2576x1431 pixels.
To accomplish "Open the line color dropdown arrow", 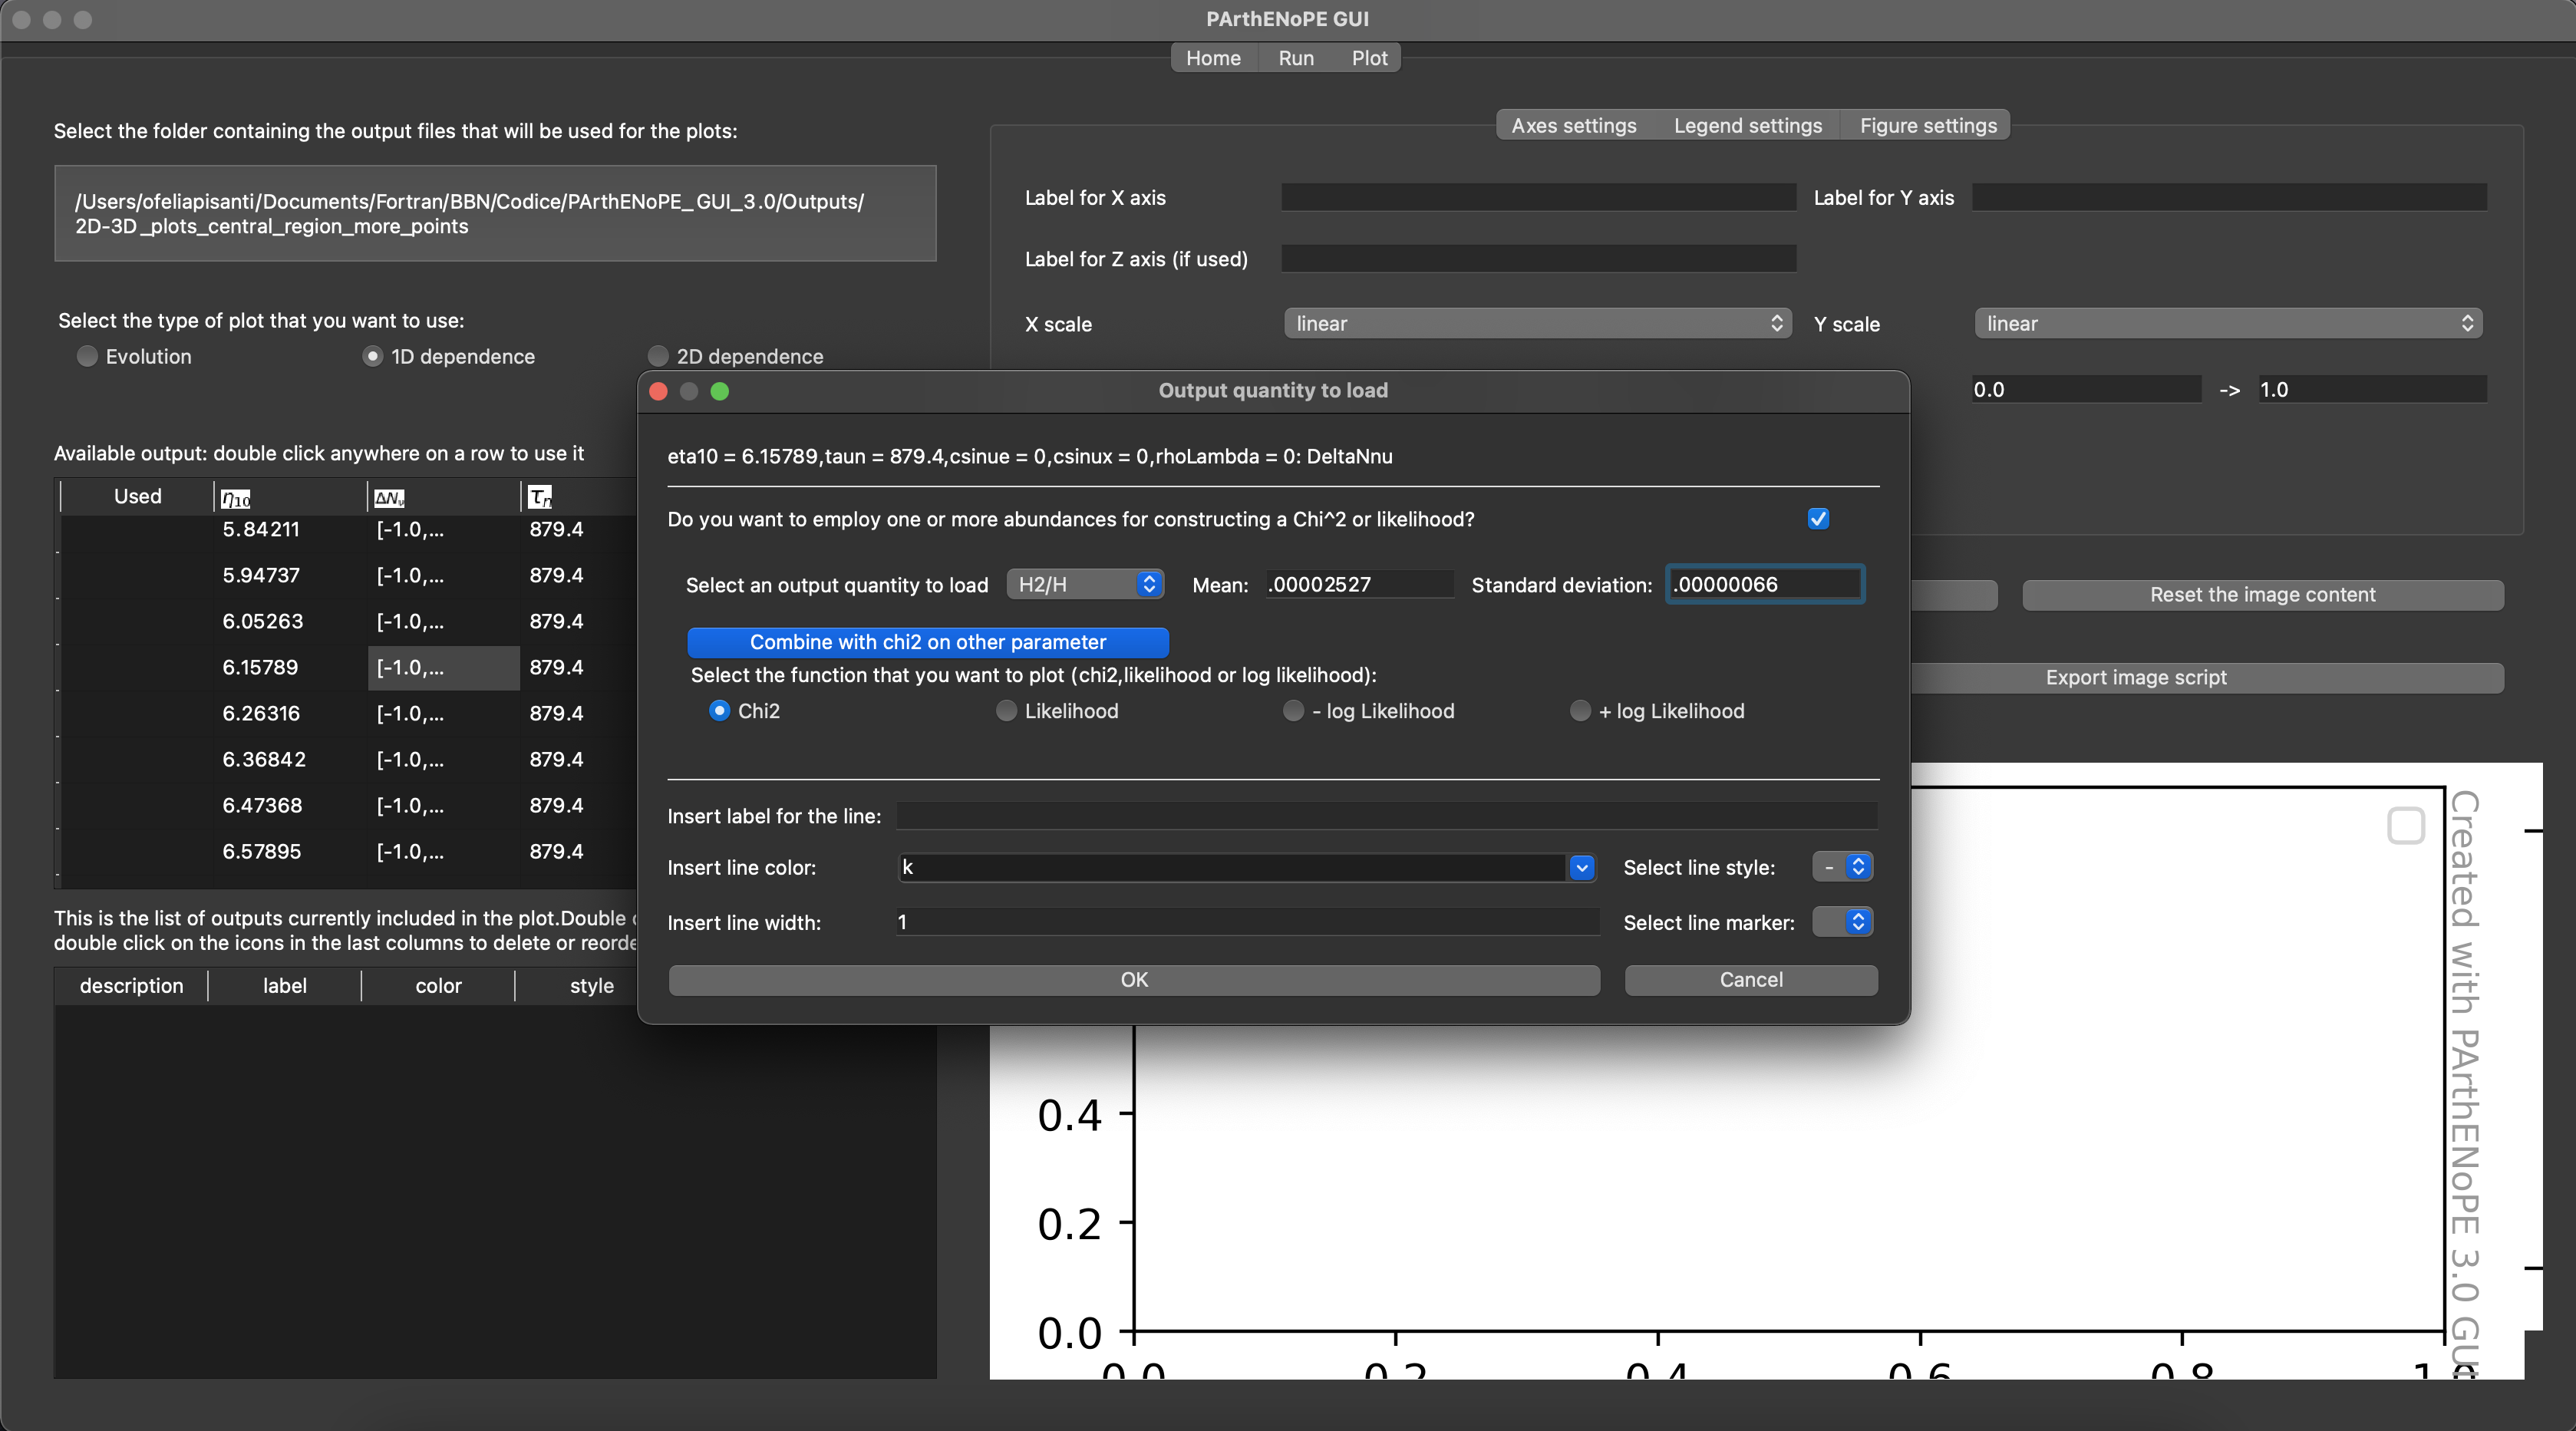I will (x=1581, y=867).
